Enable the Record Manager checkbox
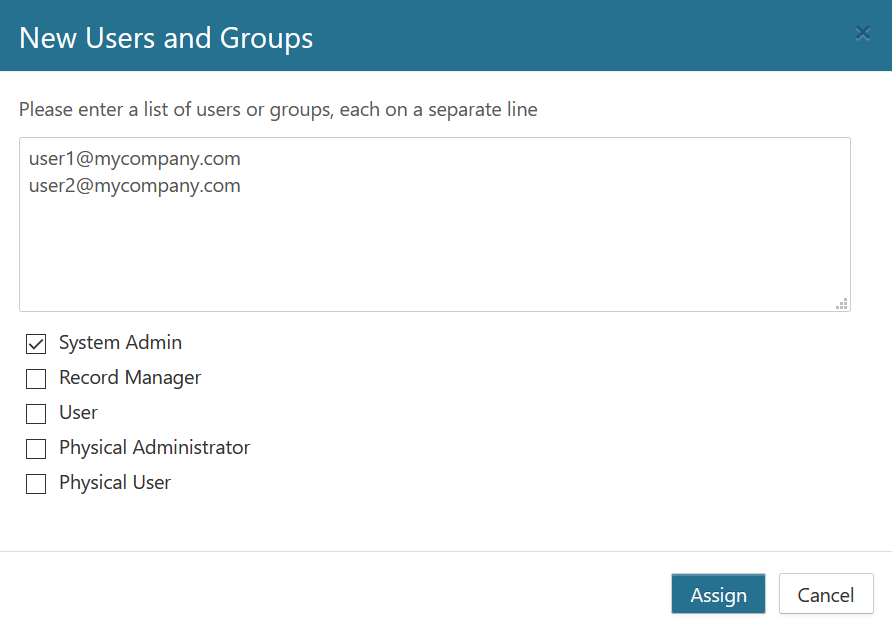The height and width of the screenshot is (633, 892). click(x=36, y=379)
